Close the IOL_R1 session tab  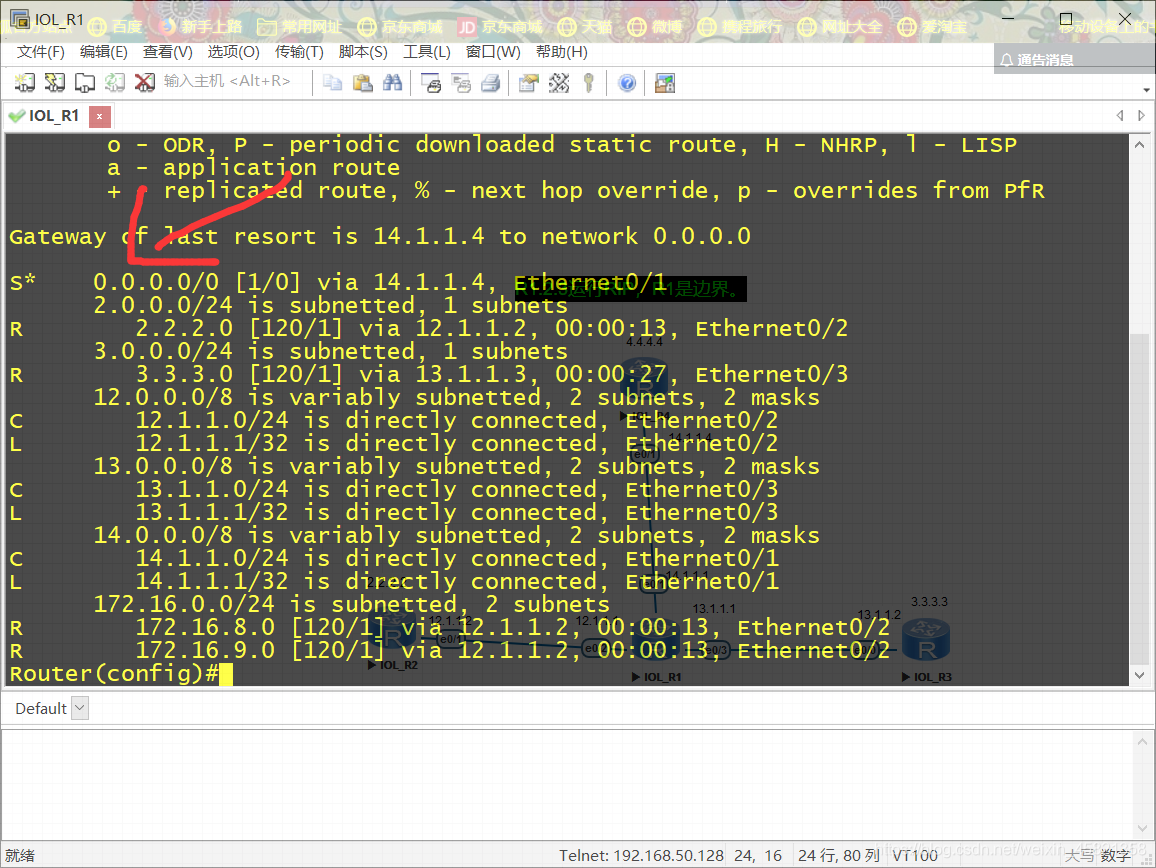[100, 116]
